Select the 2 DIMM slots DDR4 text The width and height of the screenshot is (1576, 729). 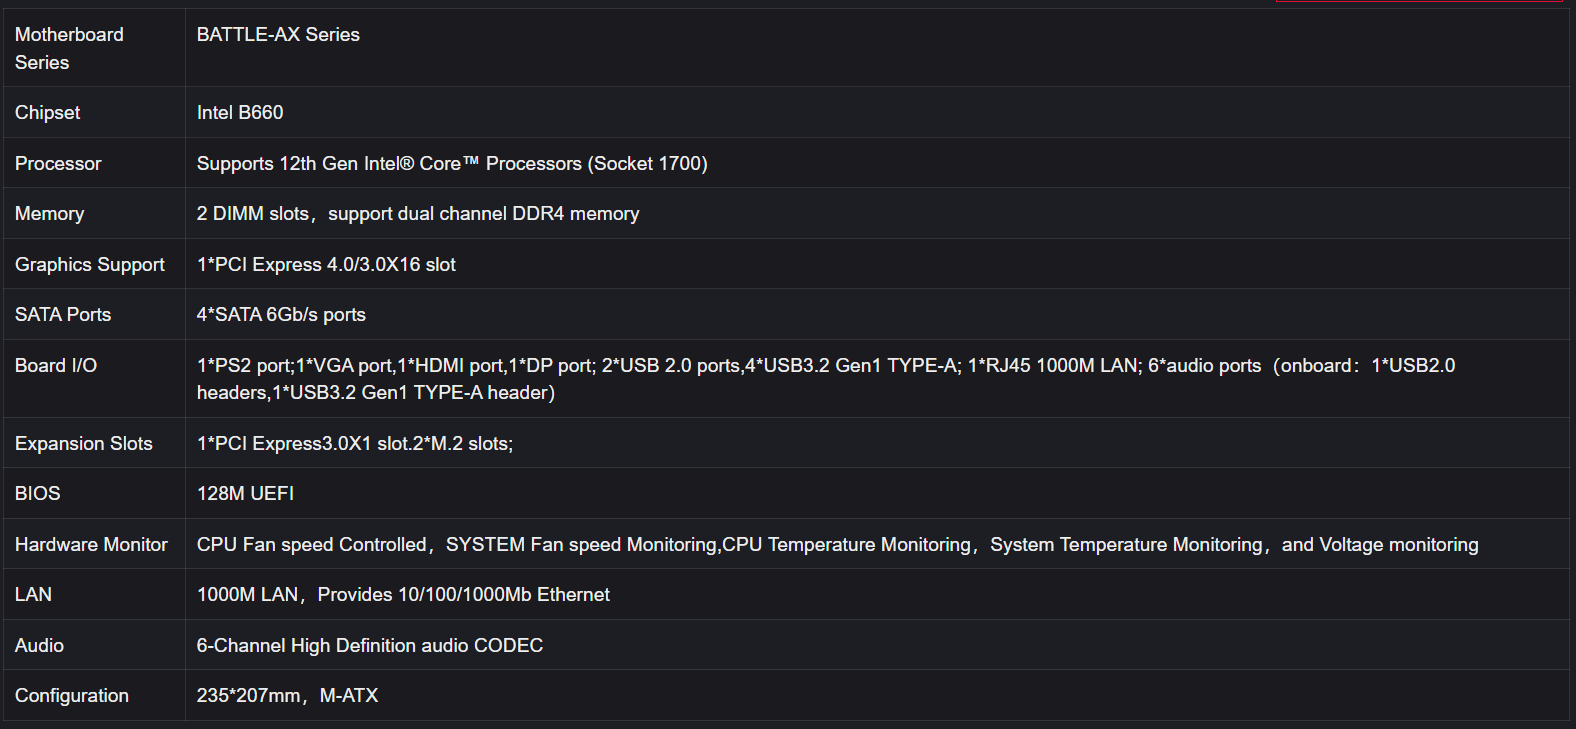coord(418,214)
